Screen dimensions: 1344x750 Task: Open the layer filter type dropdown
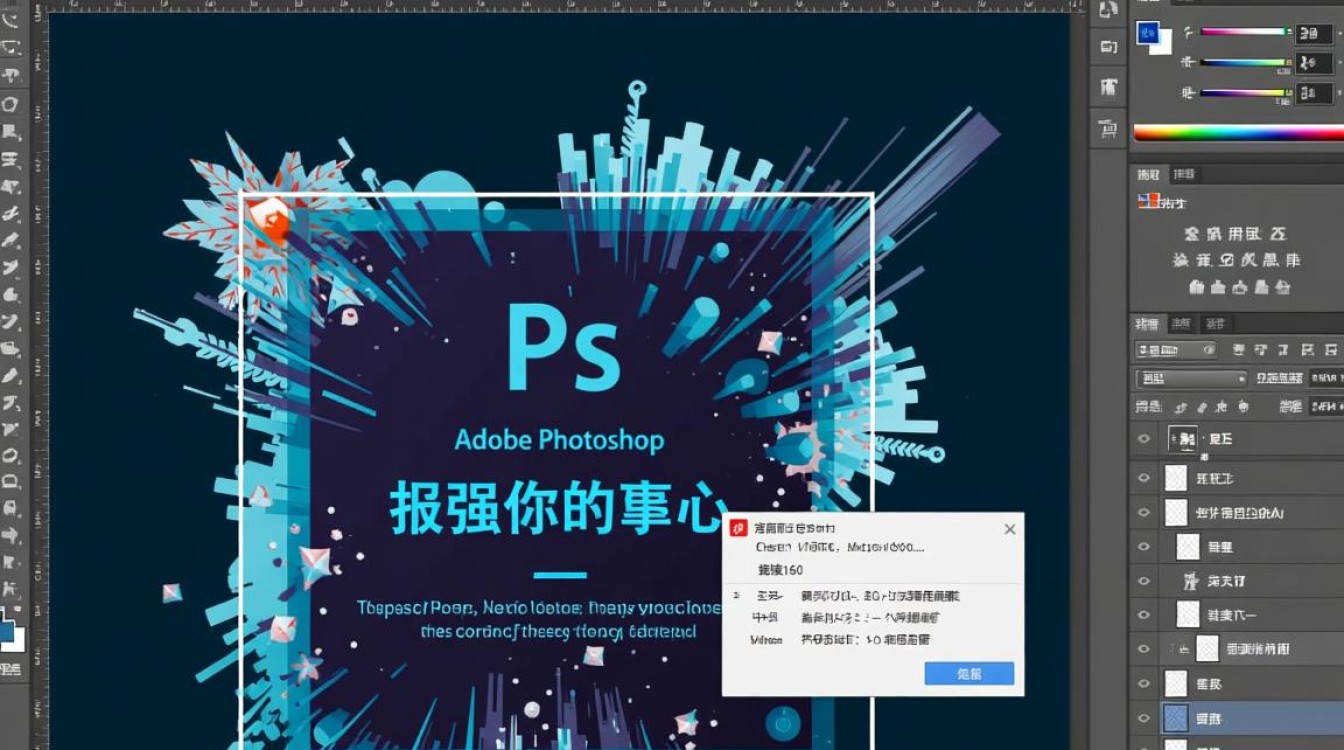coord(1177,350)
